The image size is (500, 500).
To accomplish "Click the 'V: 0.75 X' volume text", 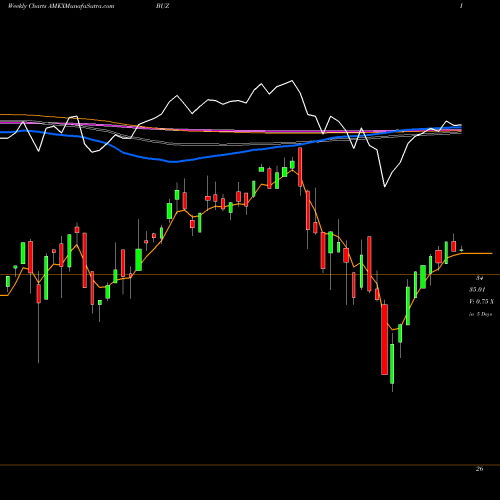I will 481,302.
